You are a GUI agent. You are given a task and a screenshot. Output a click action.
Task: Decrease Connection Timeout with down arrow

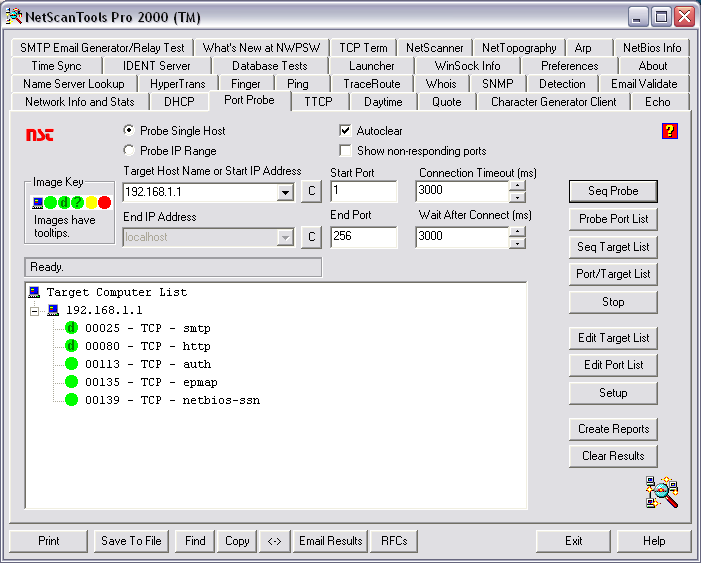[x=517, y=197]
